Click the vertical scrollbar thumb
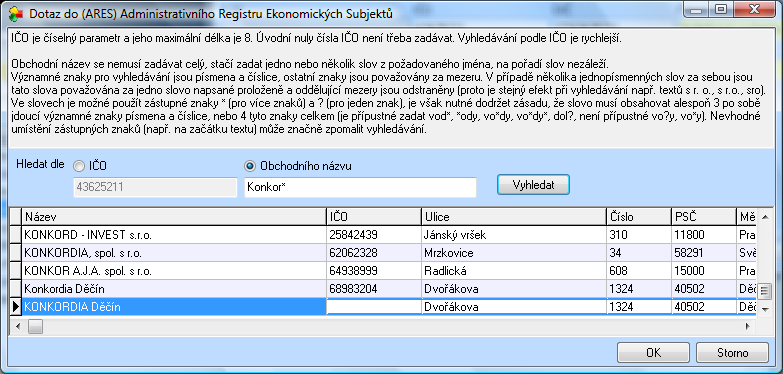This screenshot has width=783, height=374. coord(764,292)
